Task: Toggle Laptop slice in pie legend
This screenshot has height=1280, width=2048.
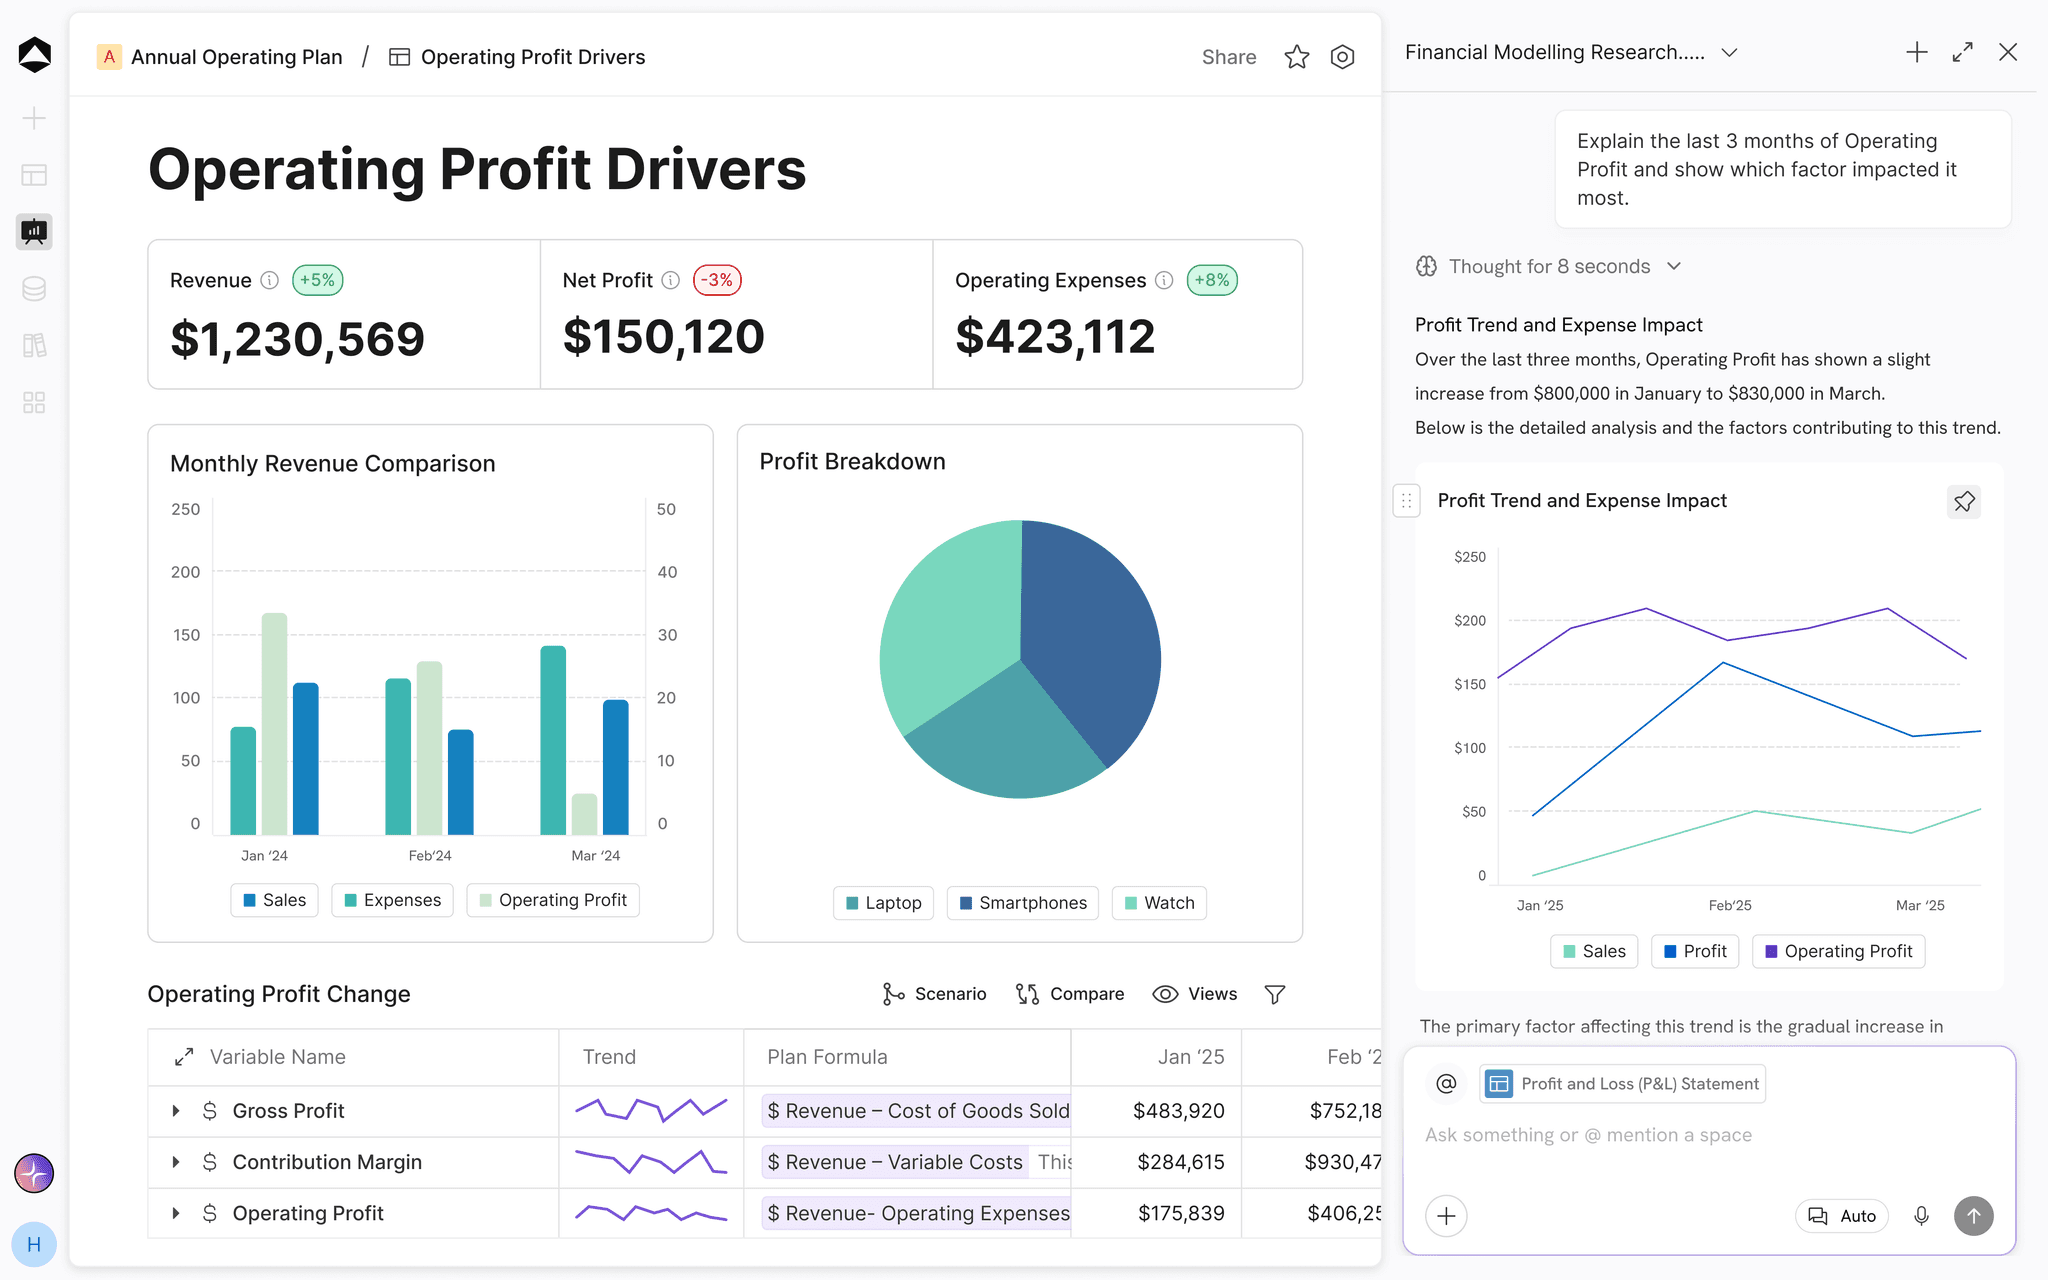Action: click(883, 903)
